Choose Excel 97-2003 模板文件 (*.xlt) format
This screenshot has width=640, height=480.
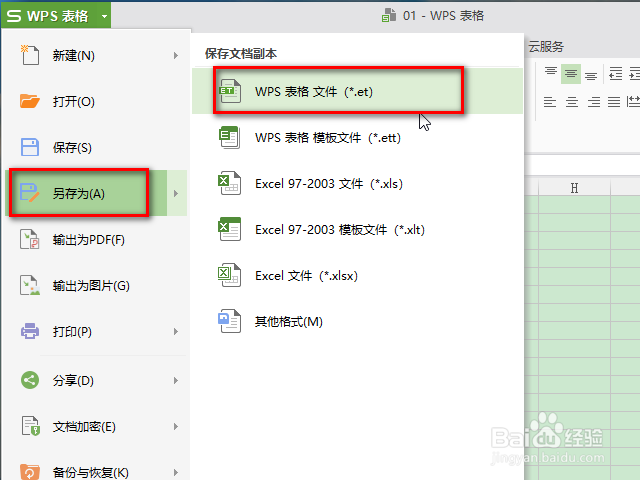click(357, 229)
